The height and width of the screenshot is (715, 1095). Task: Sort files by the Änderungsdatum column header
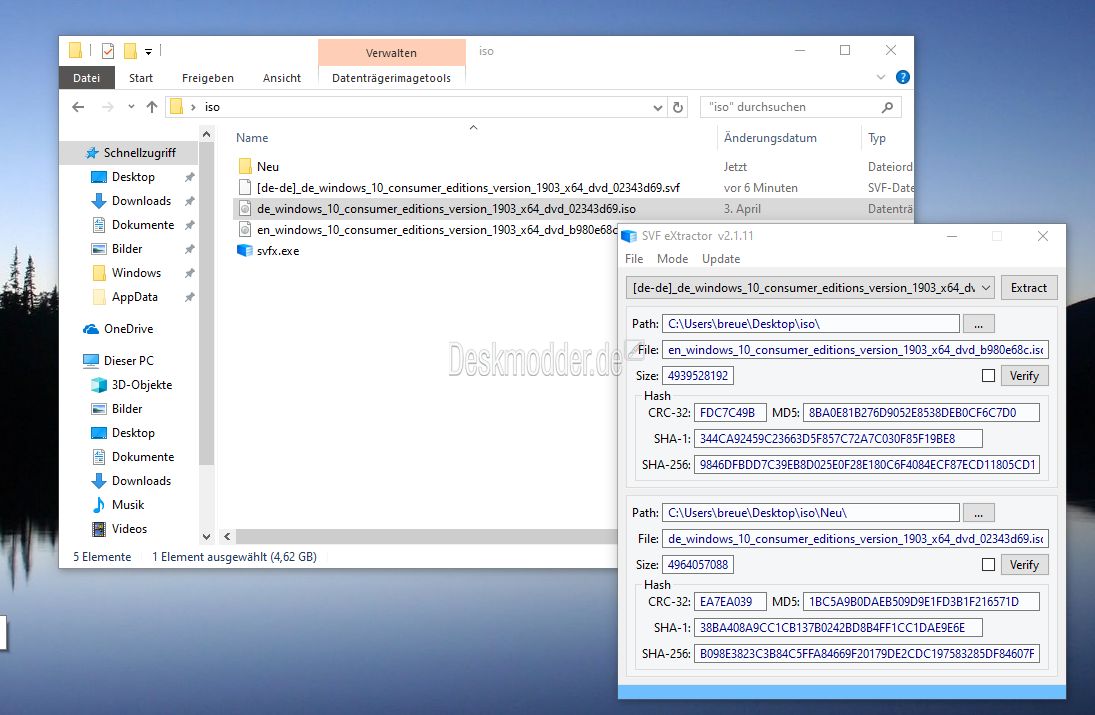(770, 138)
